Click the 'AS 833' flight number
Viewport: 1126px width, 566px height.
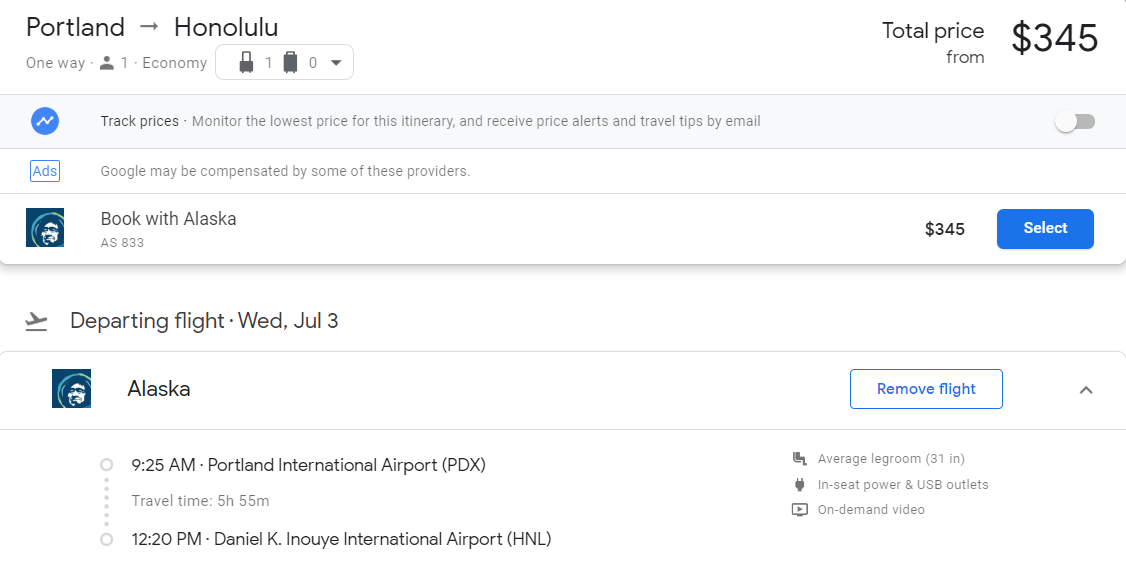coord(122,243)
